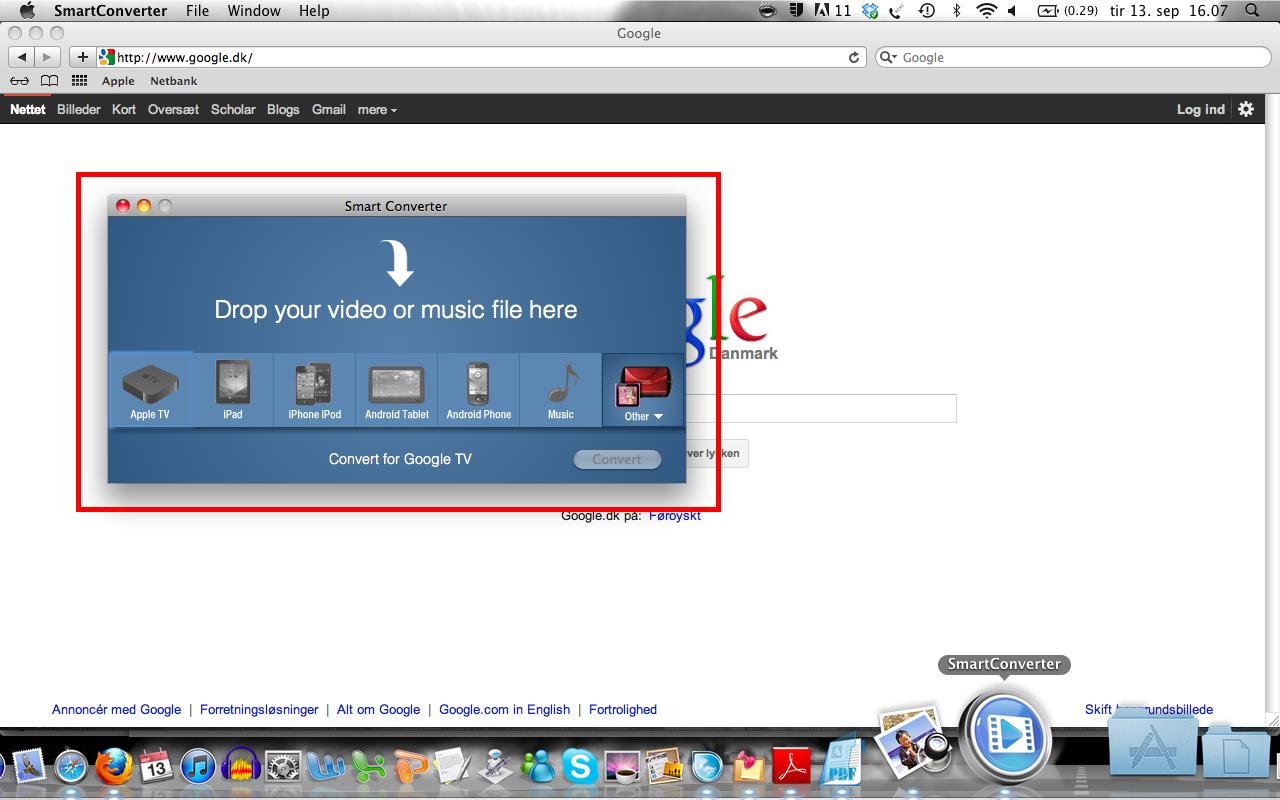Viewport: 1280px width, 800px height.
Task: Expand the 'mere' dropdown
Action: tap(377, 109)
